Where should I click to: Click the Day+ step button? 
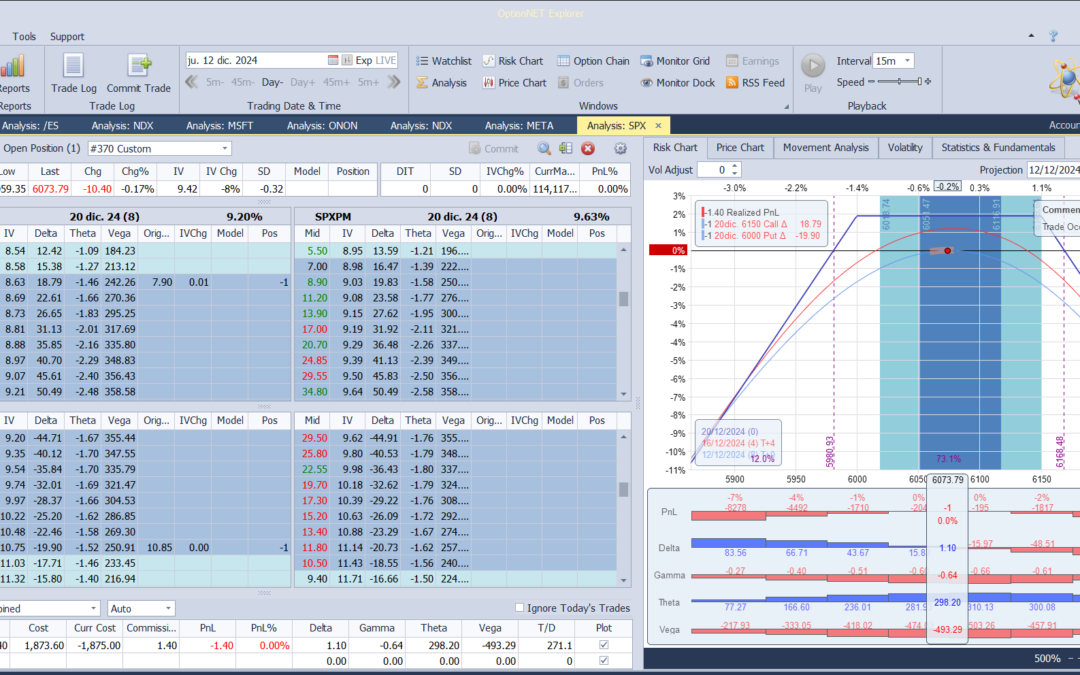click(302, 82)
